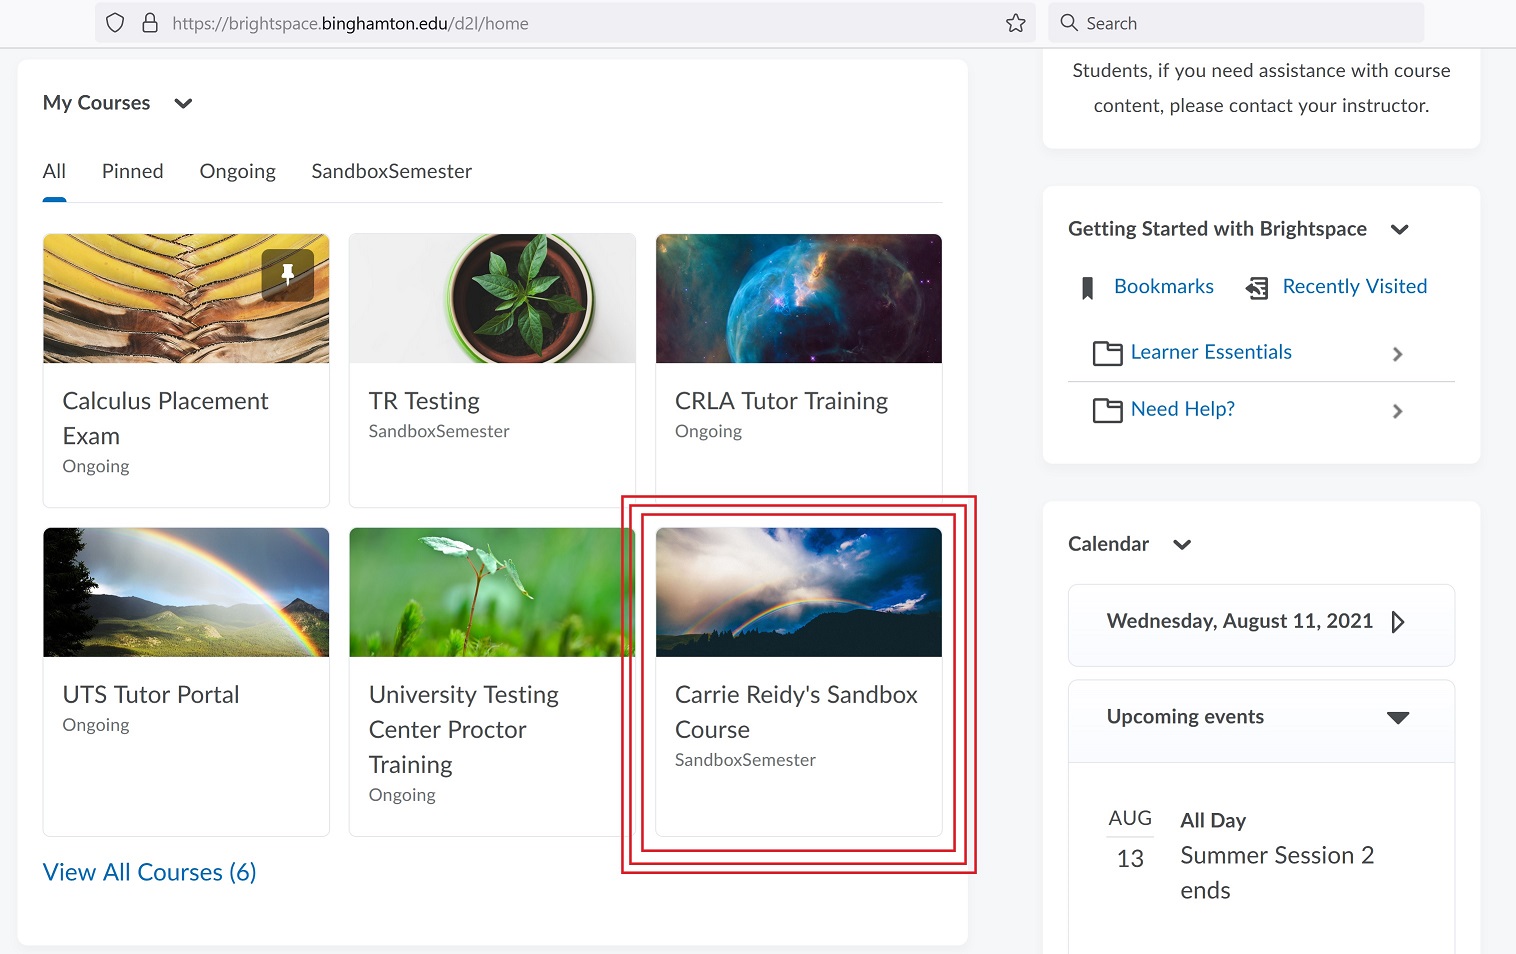Open View All Courses link
Image resolution: width=1516 pixels, height=954 pixels.
tap(149, 872)
